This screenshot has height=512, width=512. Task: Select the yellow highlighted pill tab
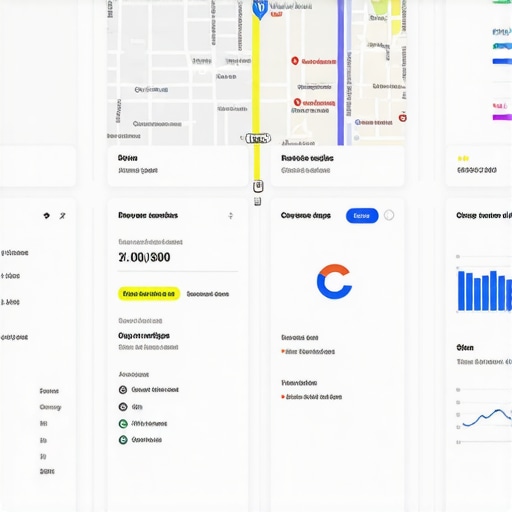pyautogui.click(x=149, y=294)
